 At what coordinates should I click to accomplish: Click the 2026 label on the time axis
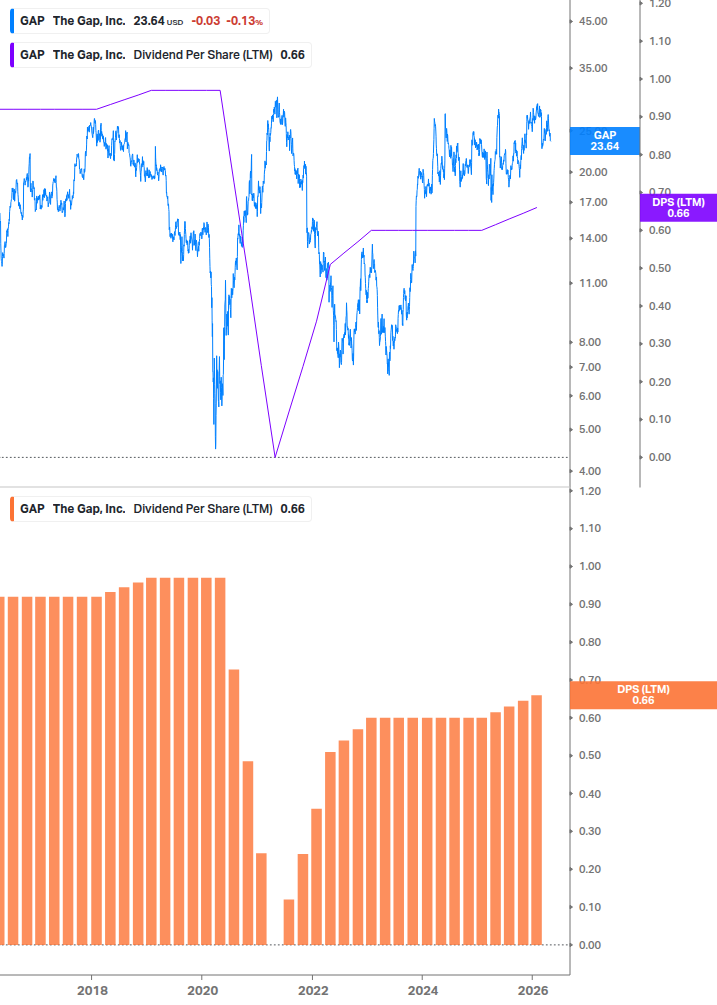point(532,990)
